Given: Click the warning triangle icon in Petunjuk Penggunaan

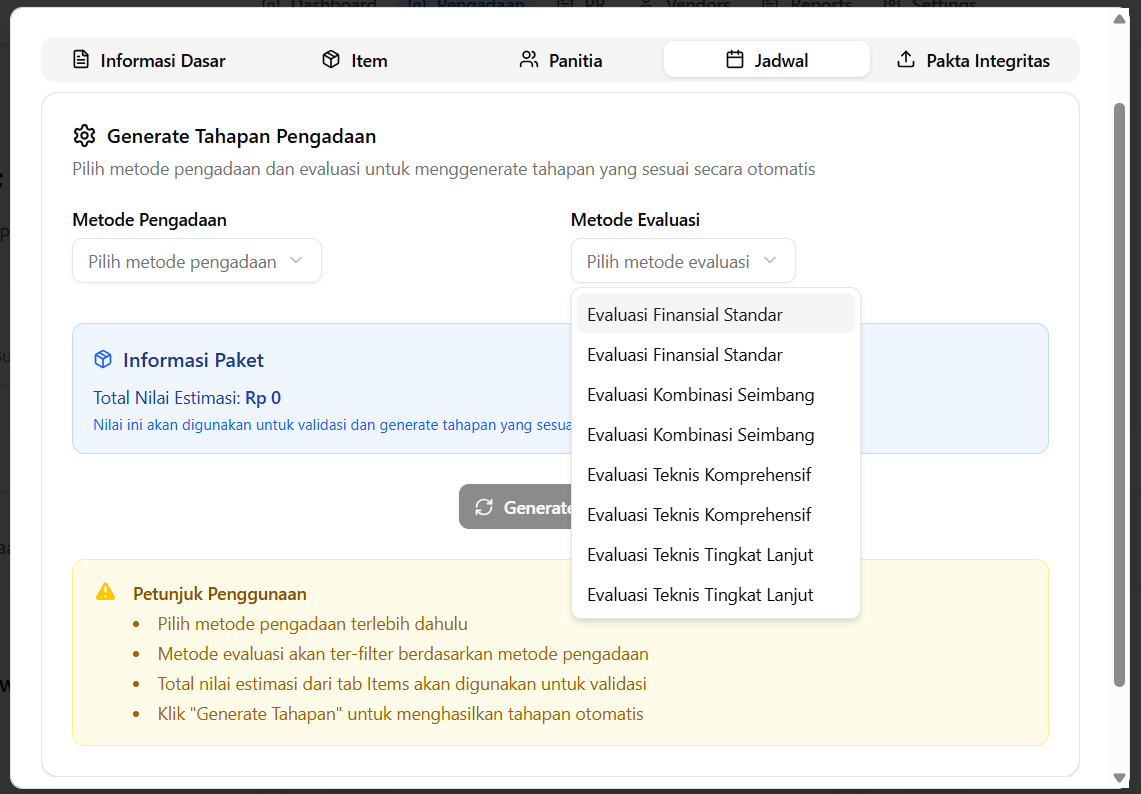Looking at the screenshot, I should [104, 592].
